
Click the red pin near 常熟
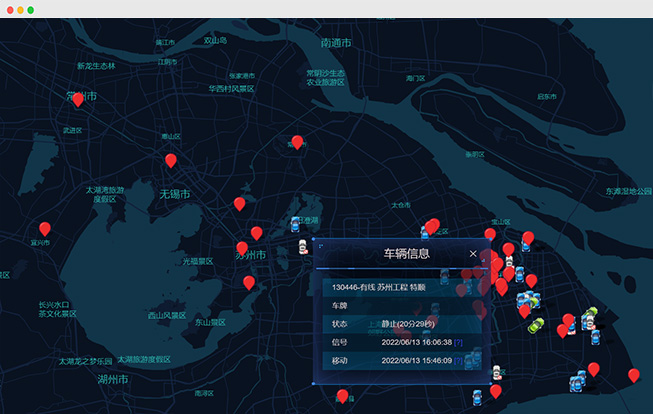click(x=297, y=142)
